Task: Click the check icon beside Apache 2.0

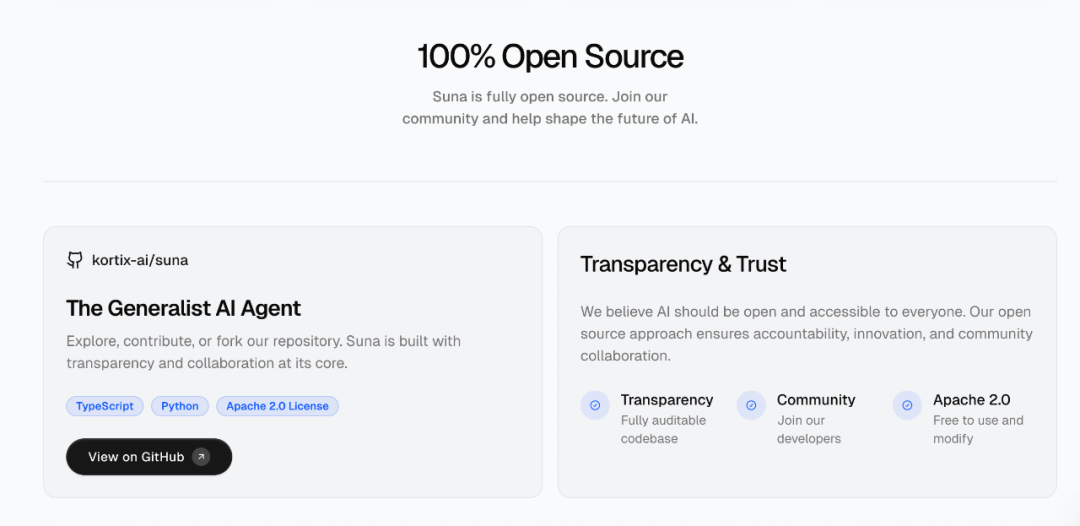Action: click(907, 406)
